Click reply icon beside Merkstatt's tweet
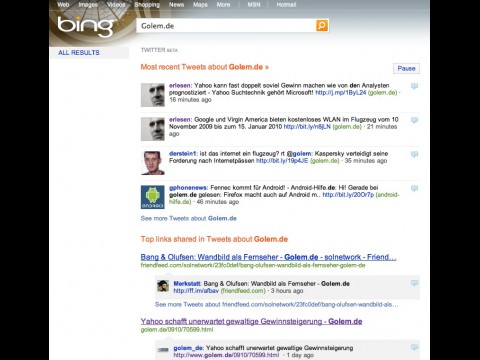 (414, 283)
